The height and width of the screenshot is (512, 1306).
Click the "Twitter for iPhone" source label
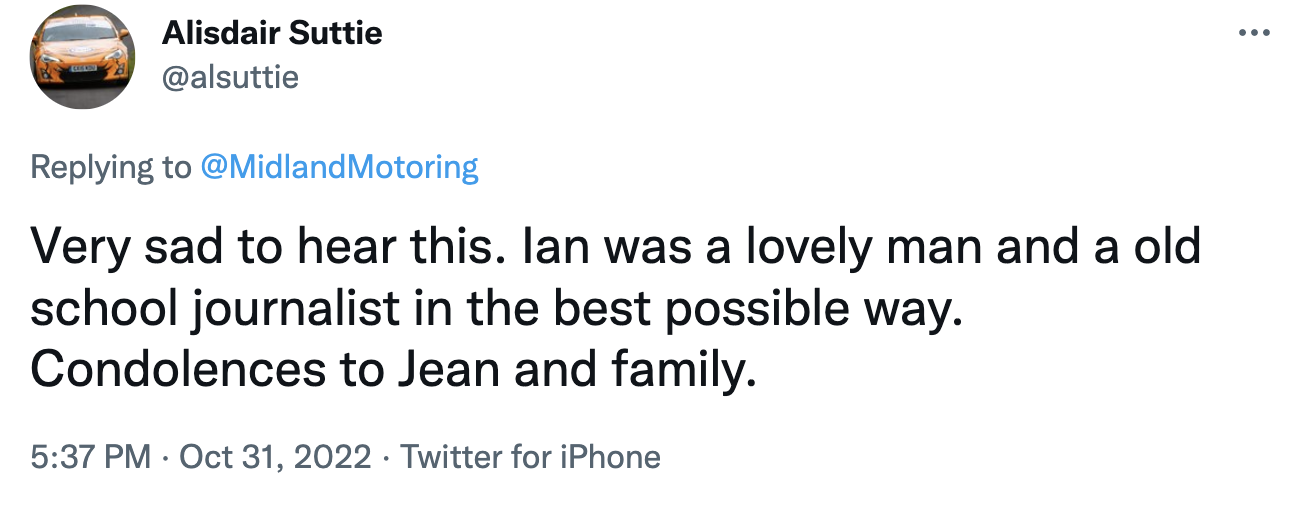pos(530,457)
